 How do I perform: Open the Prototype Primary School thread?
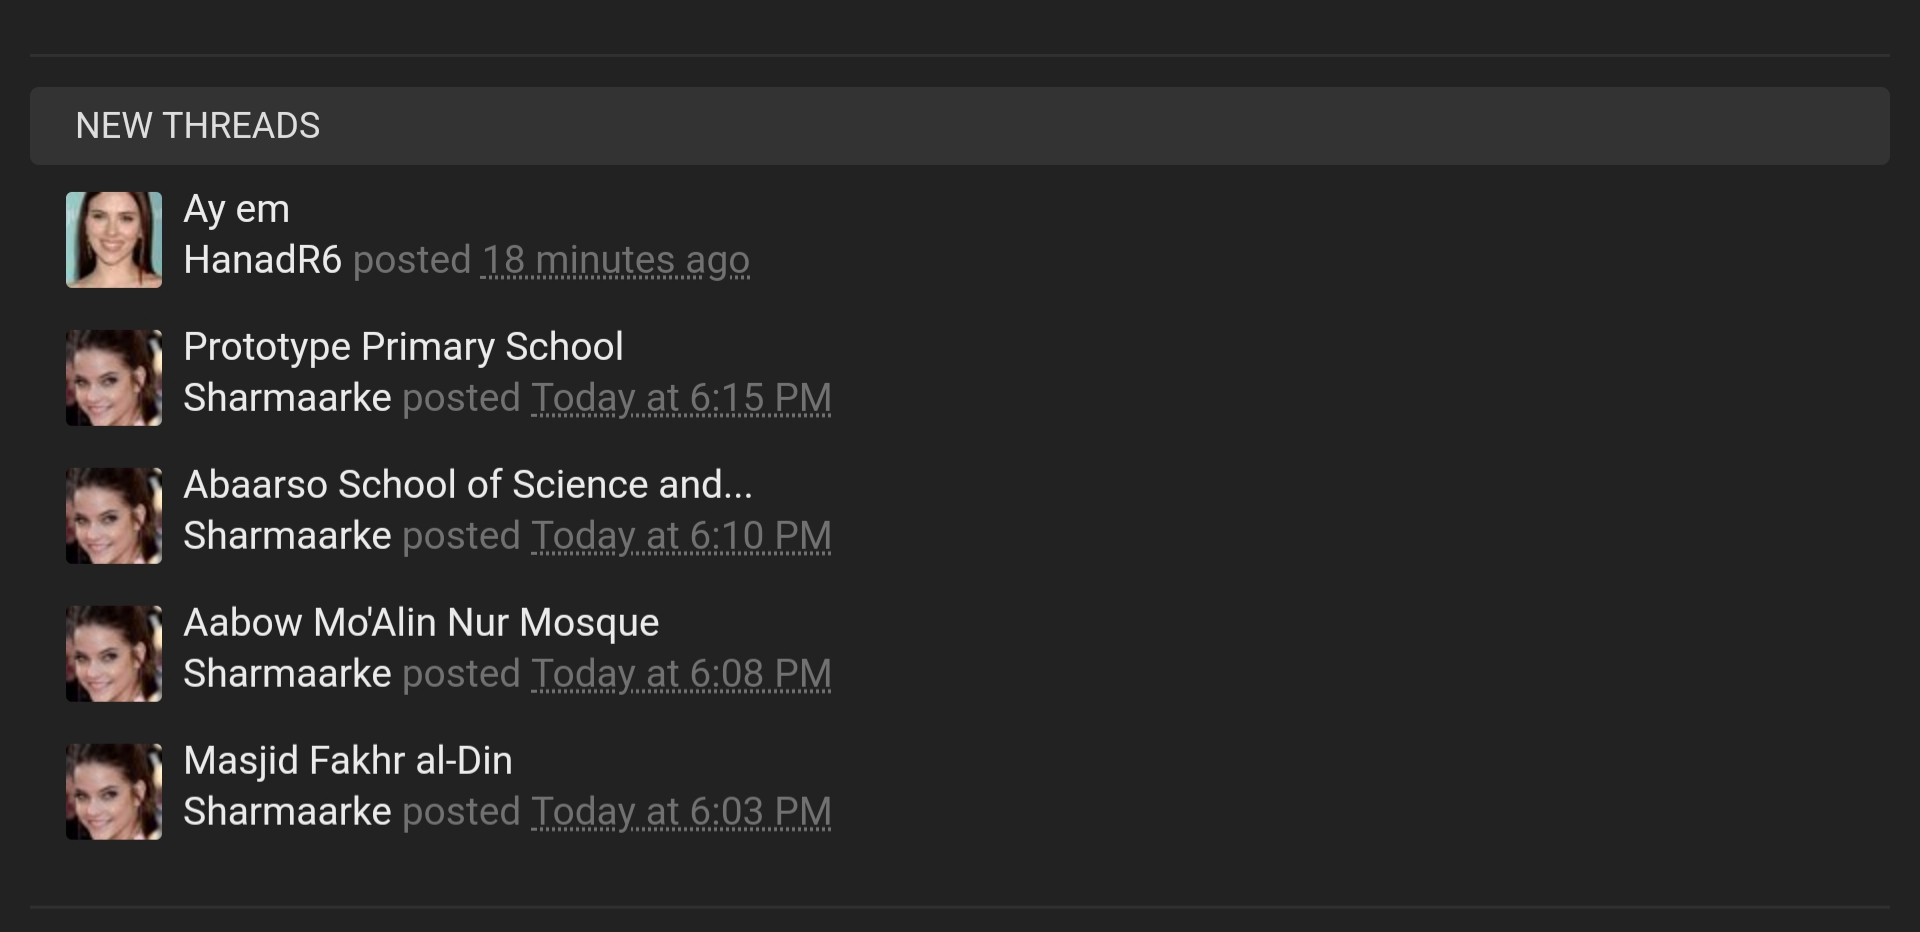(403, 347)
